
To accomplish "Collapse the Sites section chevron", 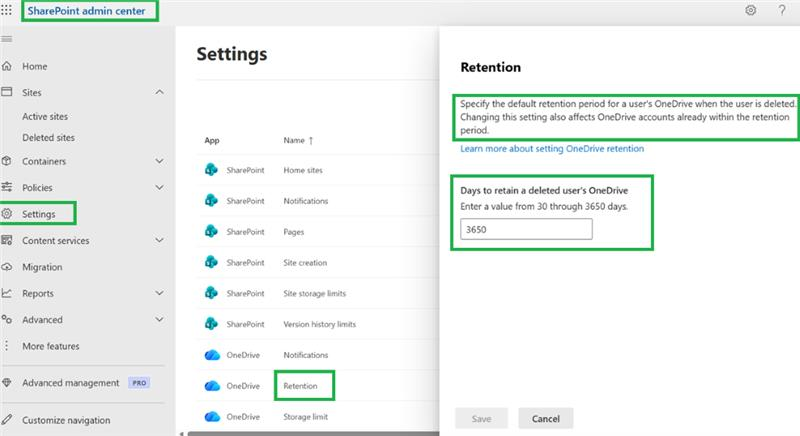I will 160,92.
